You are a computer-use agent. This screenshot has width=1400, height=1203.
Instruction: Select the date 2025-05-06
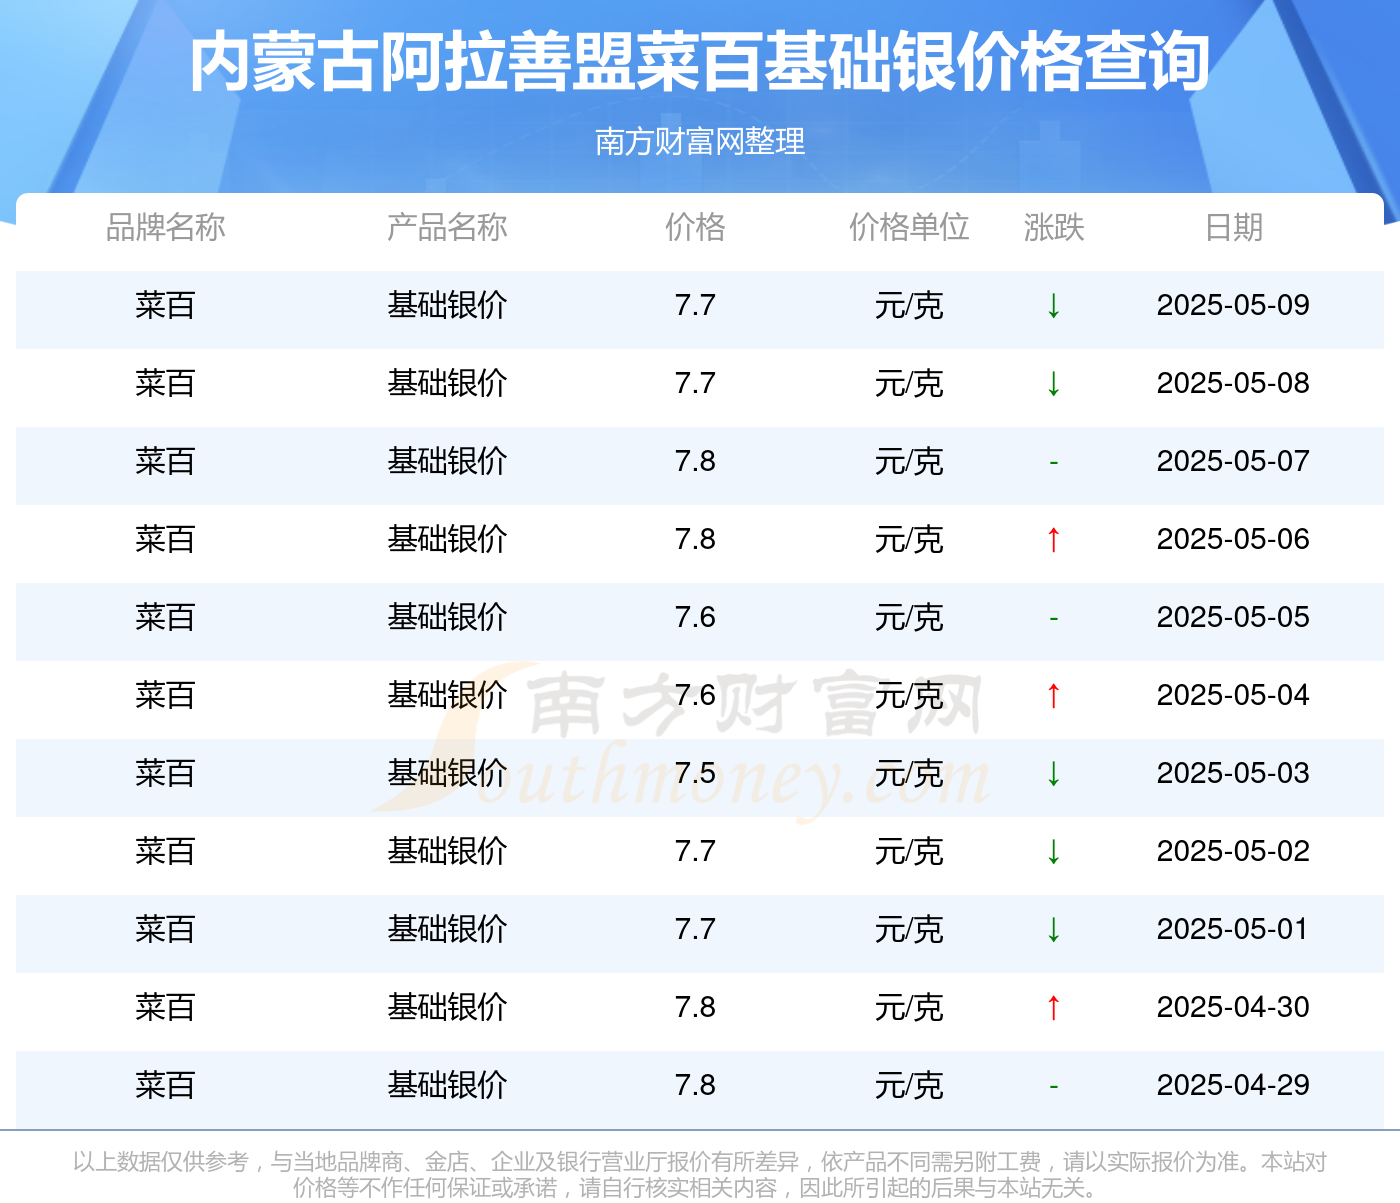[1233, 539]
